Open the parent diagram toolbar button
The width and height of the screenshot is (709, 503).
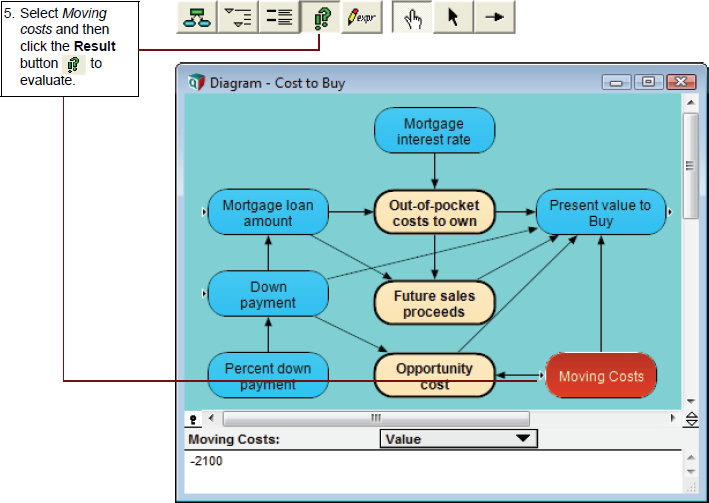coord(197,17)
